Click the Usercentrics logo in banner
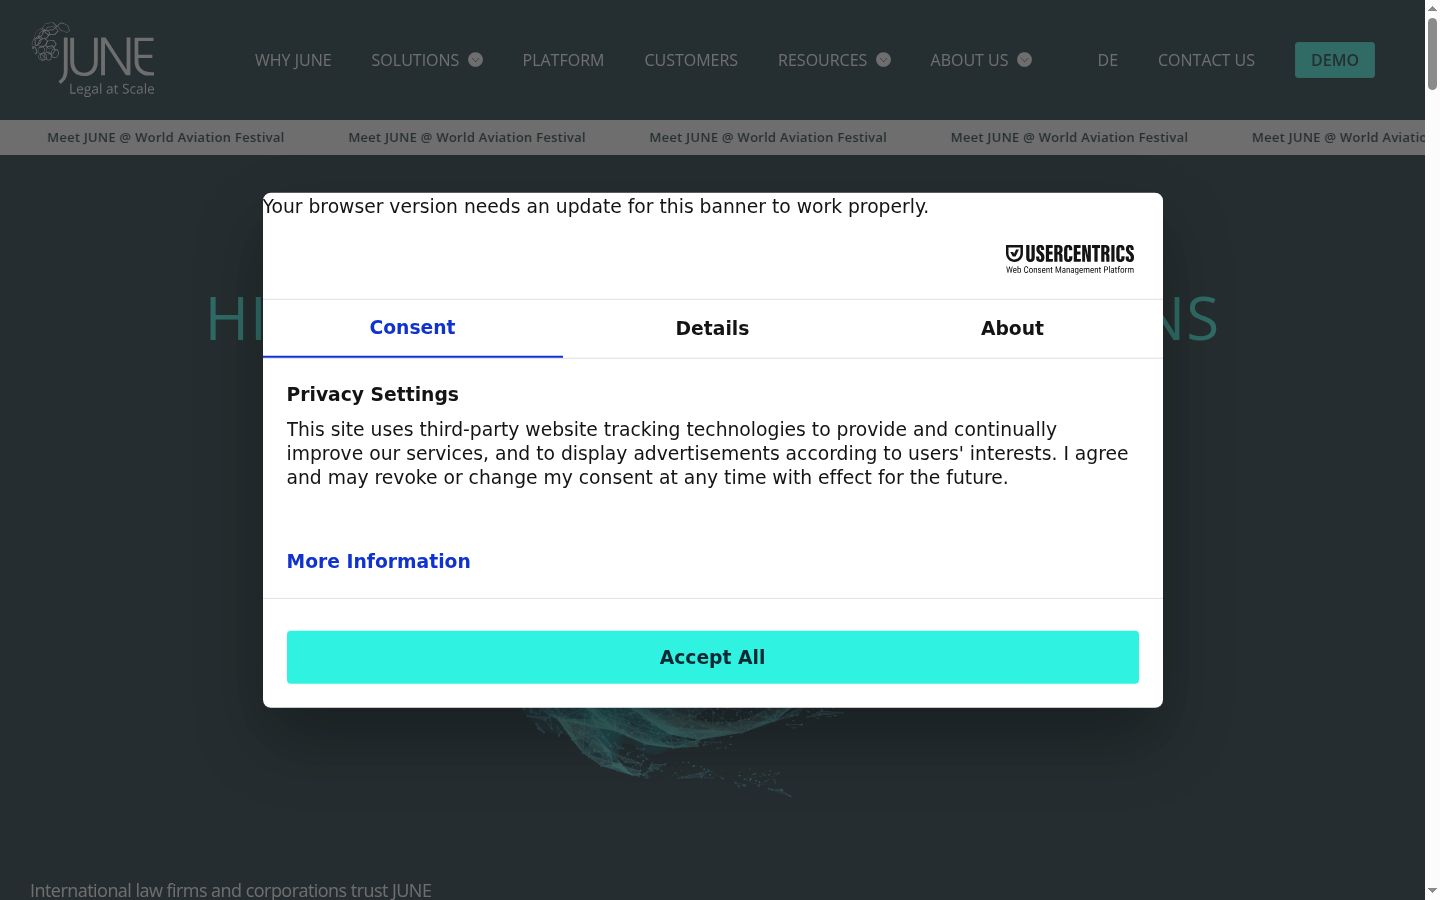This screenshot has height=900, width=1440. 1069,259
